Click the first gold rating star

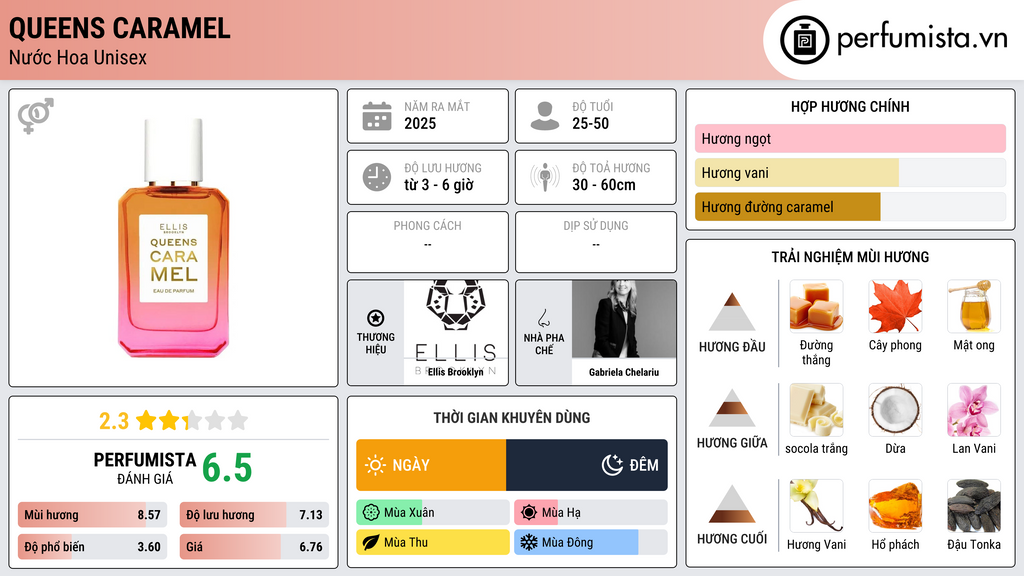pyautogui.click(x=146, y=420)
